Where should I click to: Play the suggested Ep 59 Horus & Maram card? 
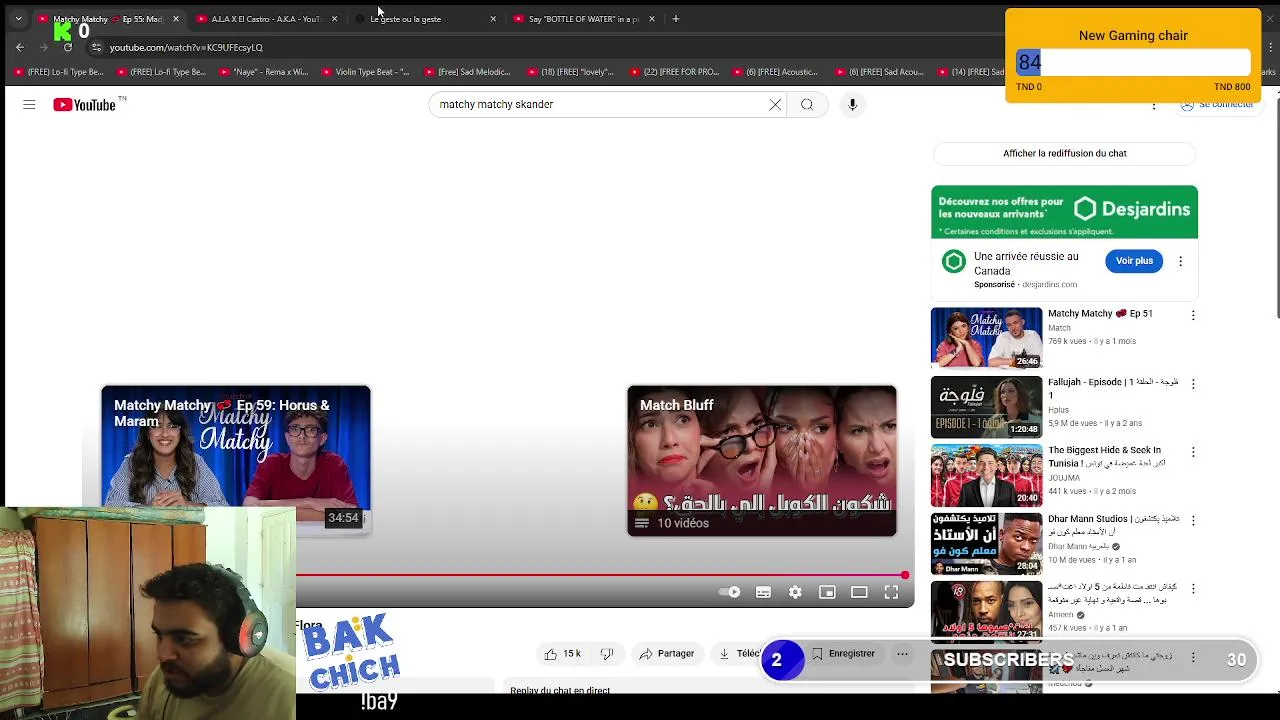point(236,460)
